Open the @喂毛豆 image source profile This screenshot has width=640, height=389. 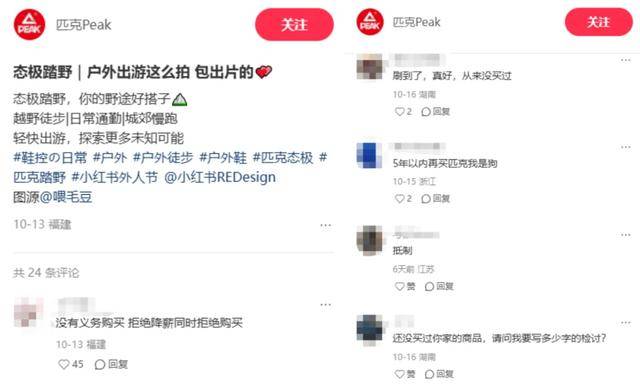pos(66,197)
